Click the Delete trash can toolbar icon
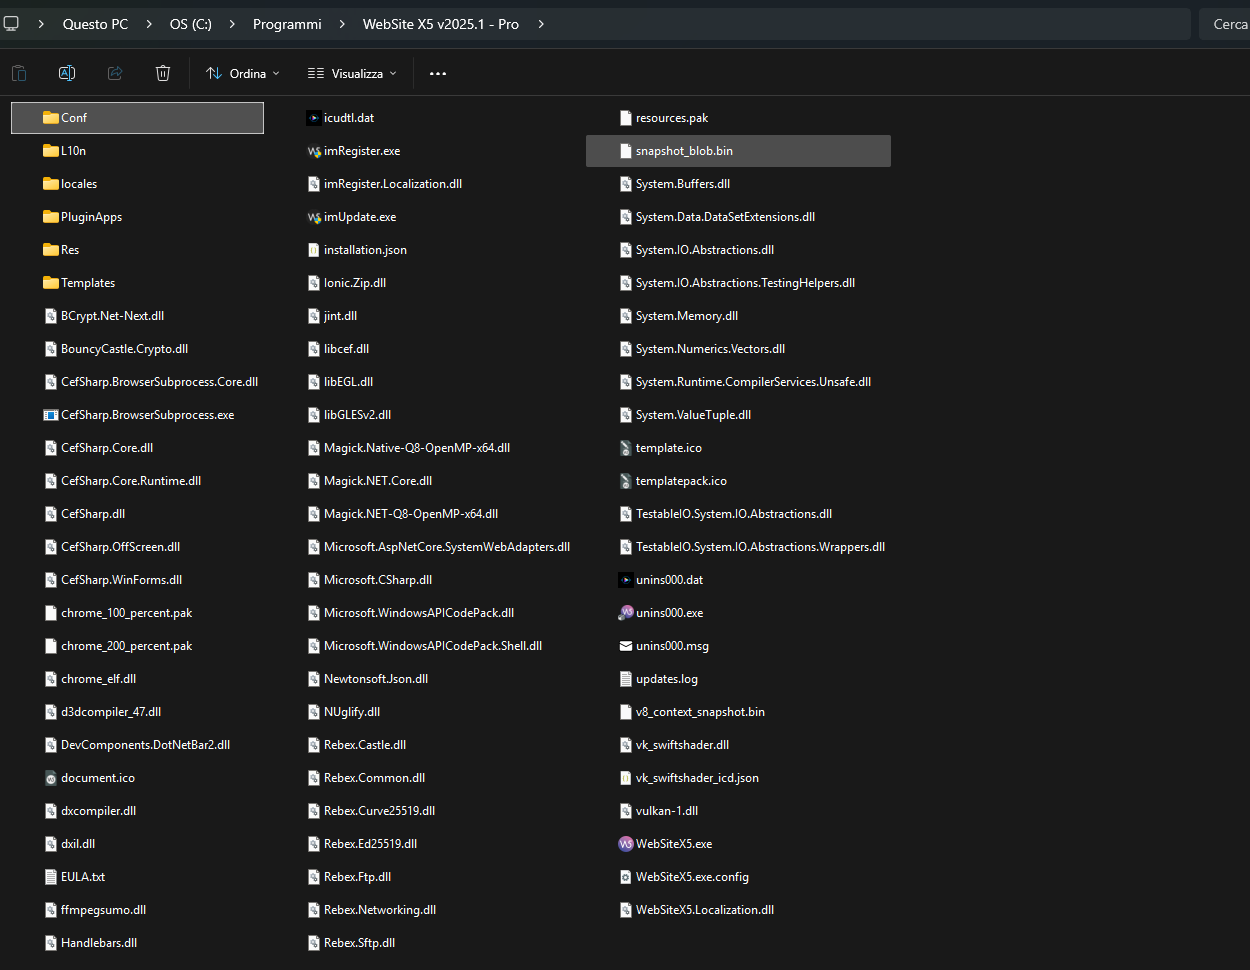1250x970 pixels. [163, 73]
